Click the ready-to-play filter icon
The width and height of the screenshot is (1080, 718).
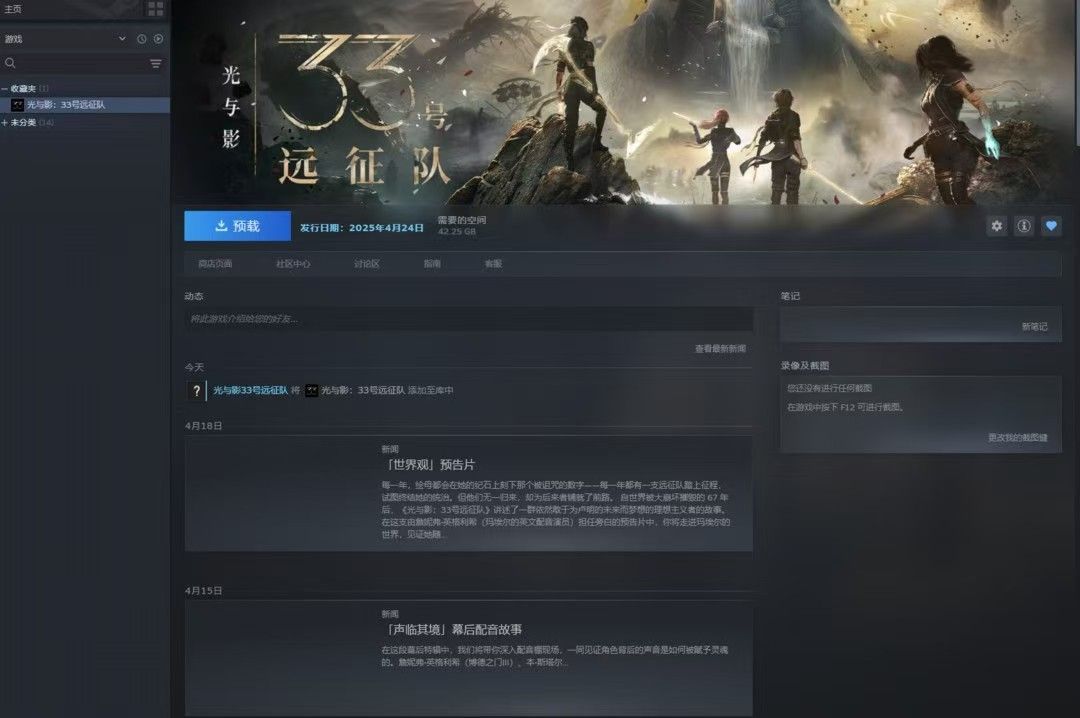click(158, 39)
